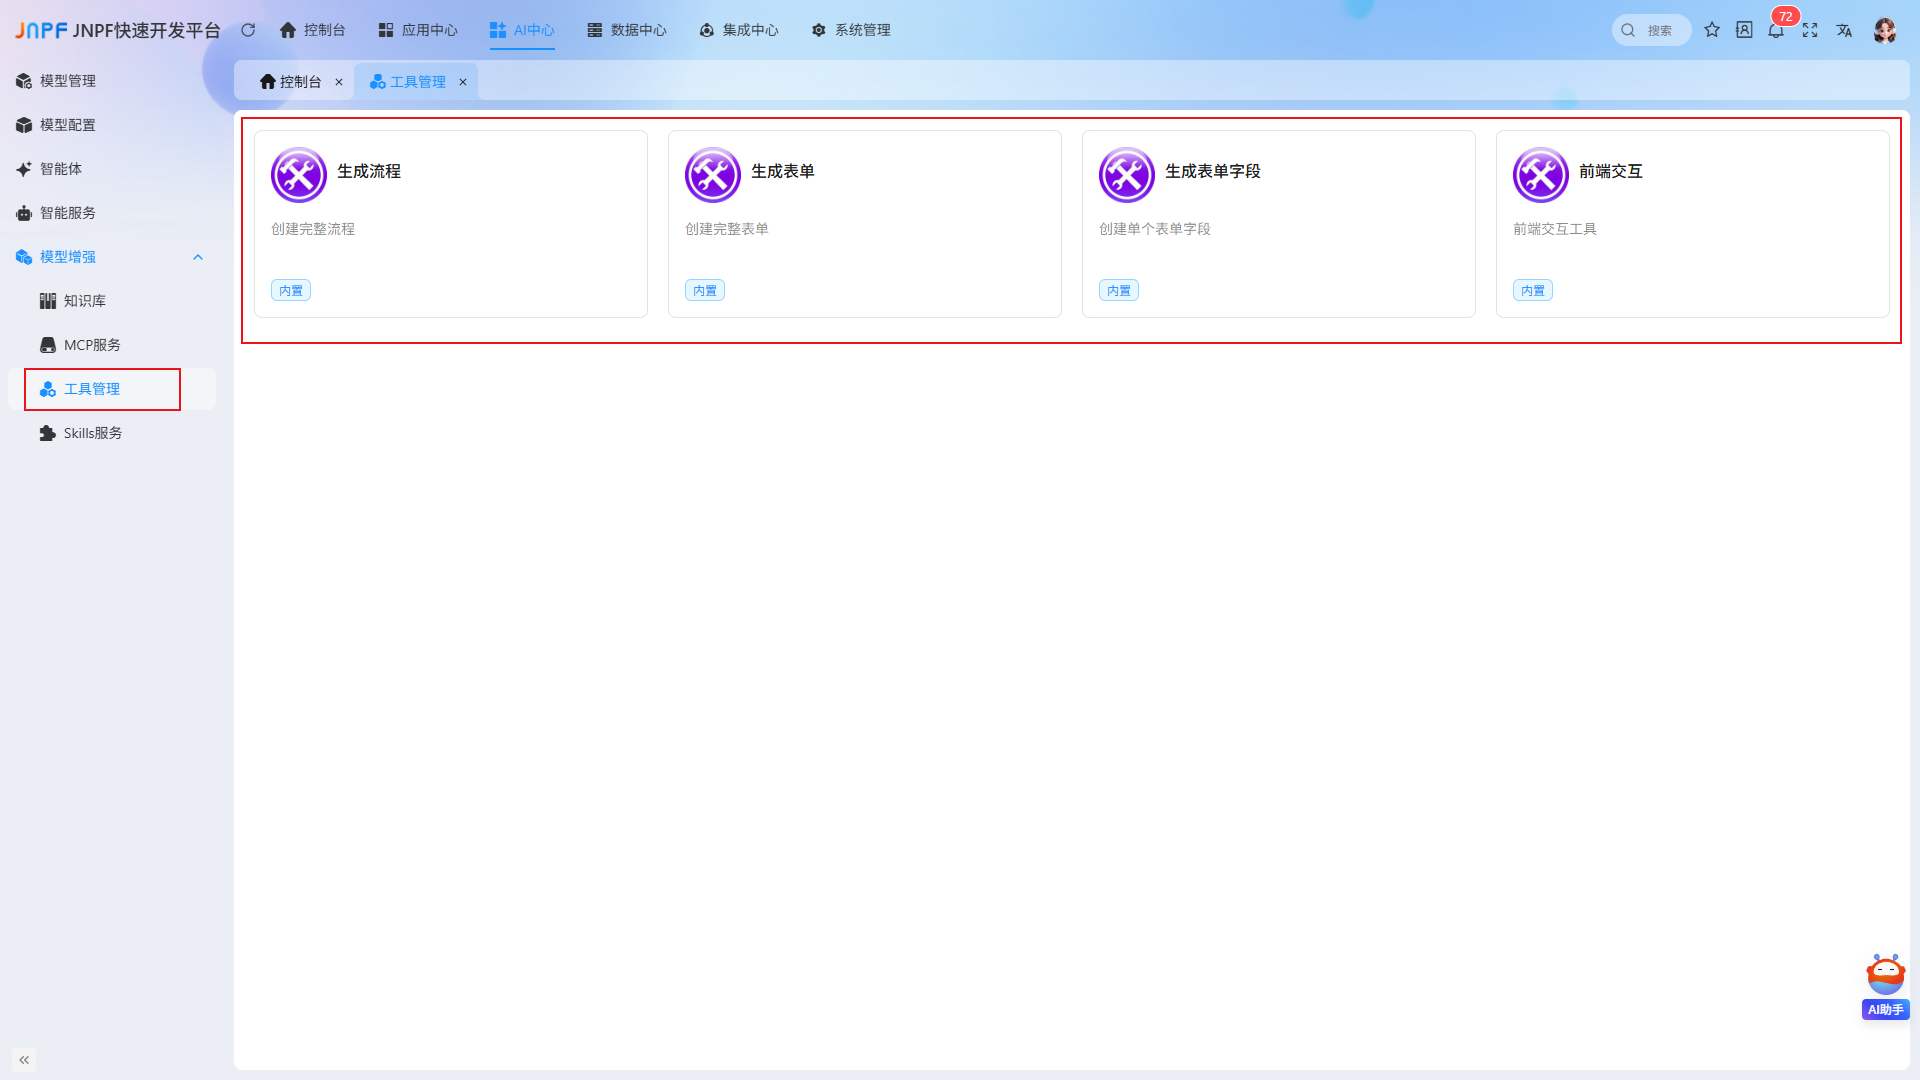This screenshot has height=1080, width=1920.
Task: Open the 系统管理 top menu
Action: pyautogui.click(x=851, y=30)
